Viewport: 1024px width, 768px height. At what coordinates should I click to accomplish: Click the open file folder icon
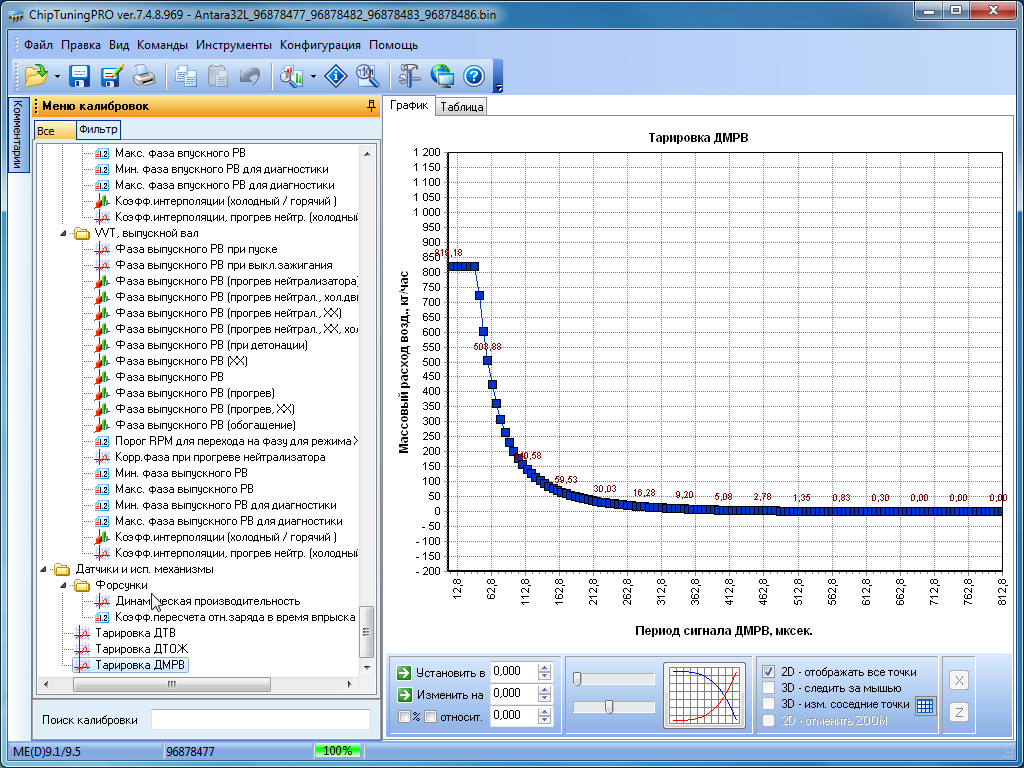(36, 75)
